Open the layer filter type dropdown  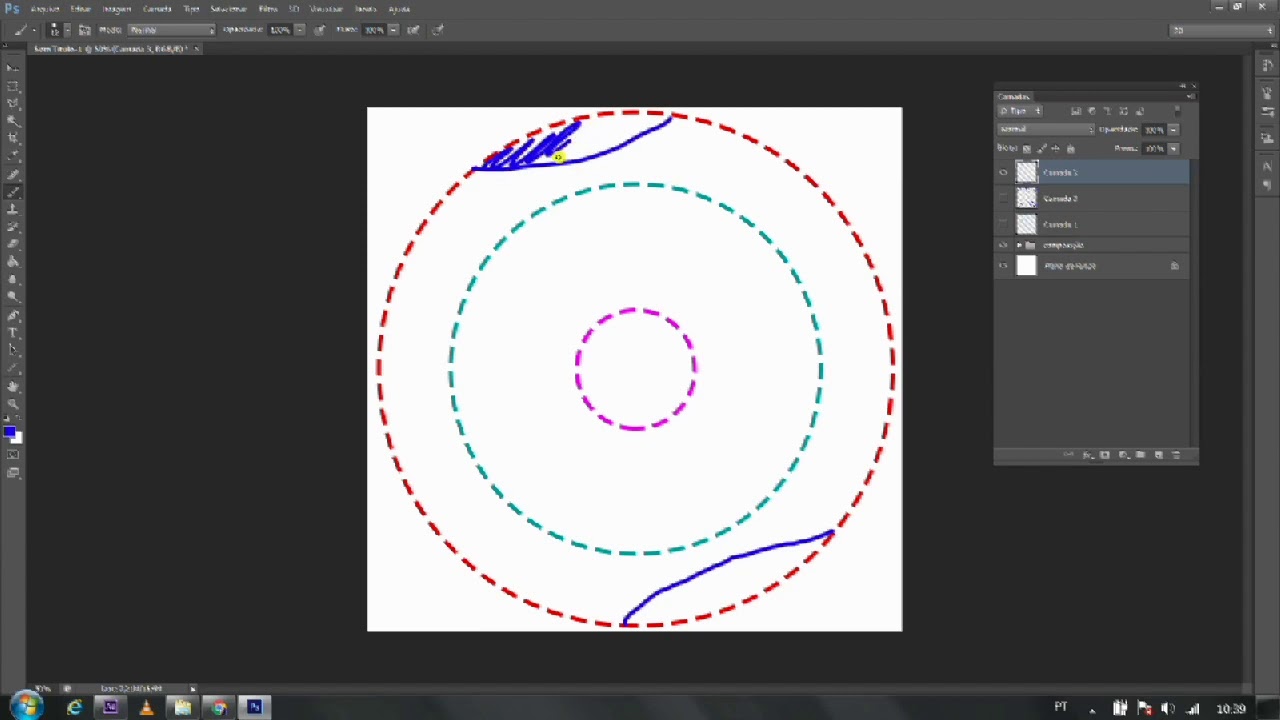coord(1020,111)
